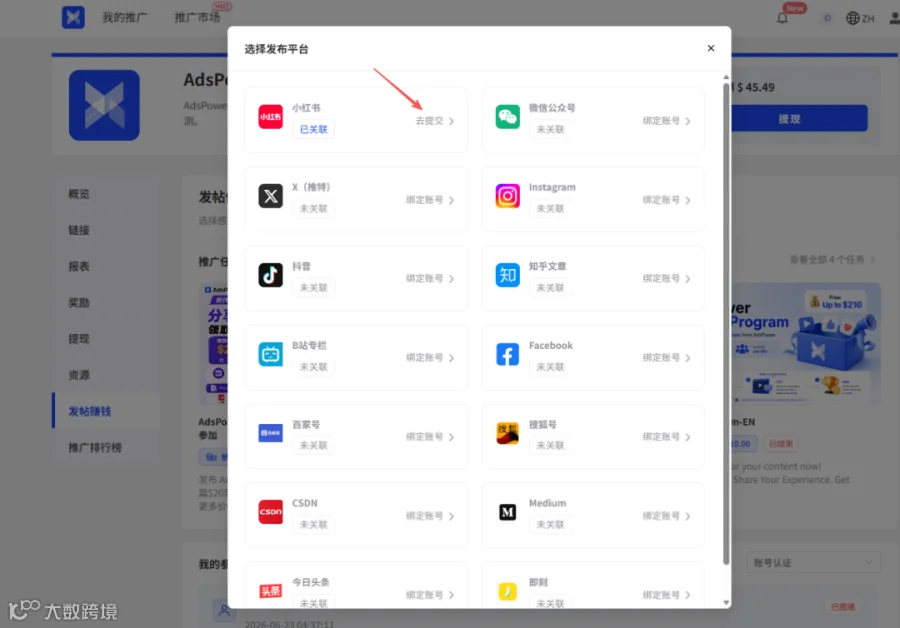Image resolution: width=900 pixels, height=628 pixels.
Task: Click the 未关联 tag under Facebook
Action: click(x=550, y=367)
